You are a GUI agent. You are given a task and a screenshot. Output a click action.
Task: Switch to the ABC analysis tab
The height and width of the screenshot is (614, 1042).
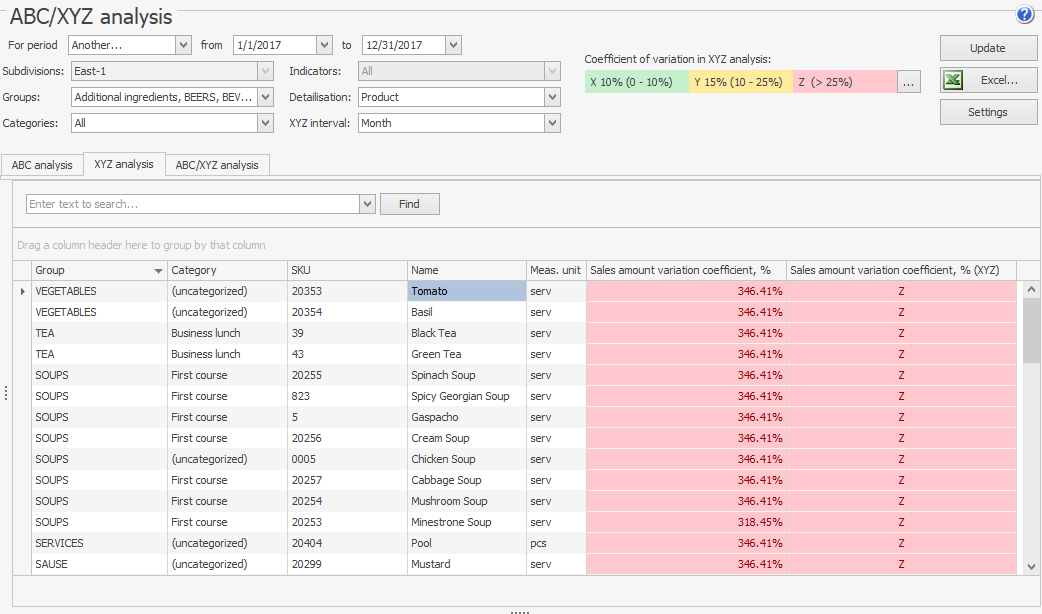tap(42, 165)
